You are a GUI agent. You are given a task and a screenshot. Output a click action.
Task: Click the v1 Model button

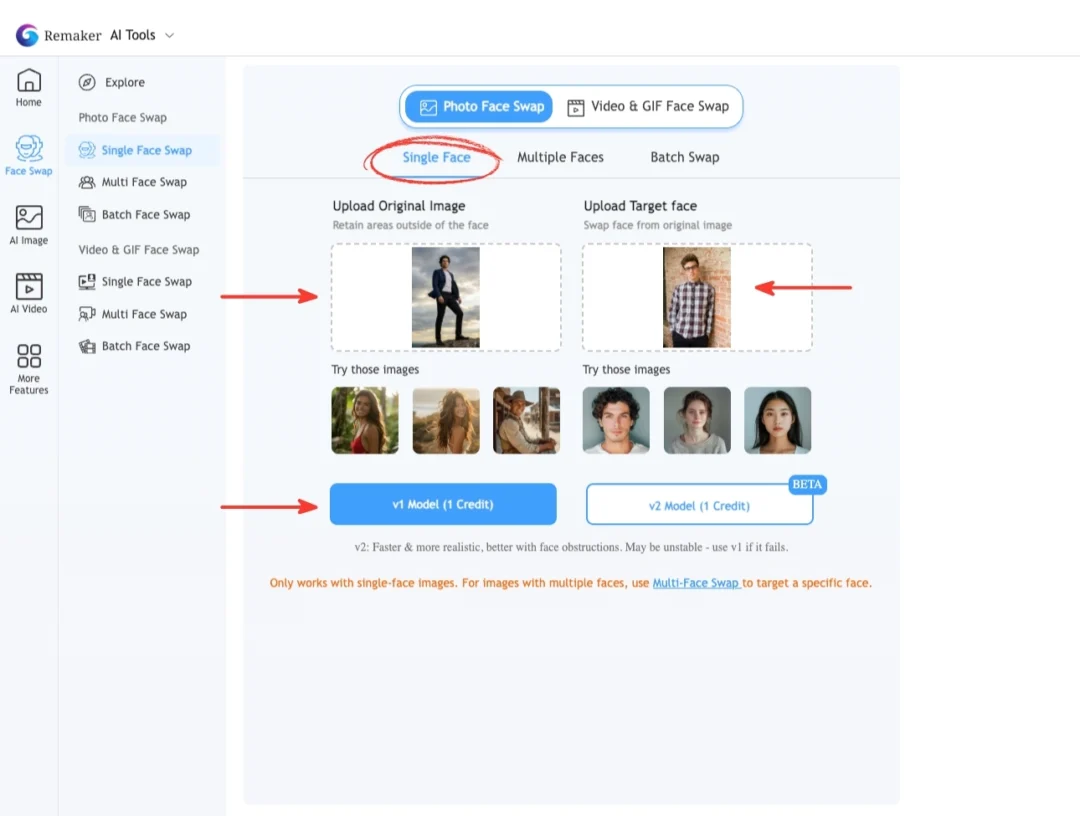coord(442,504)
